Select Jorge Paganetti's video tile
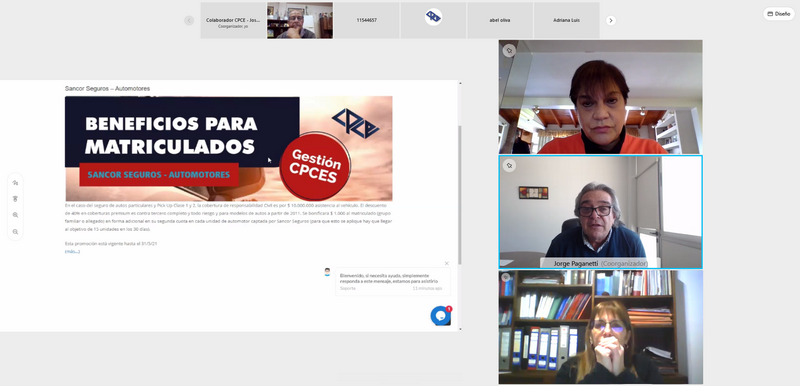Viewport: 800px width, 386px height. click(x=601, y=212)
